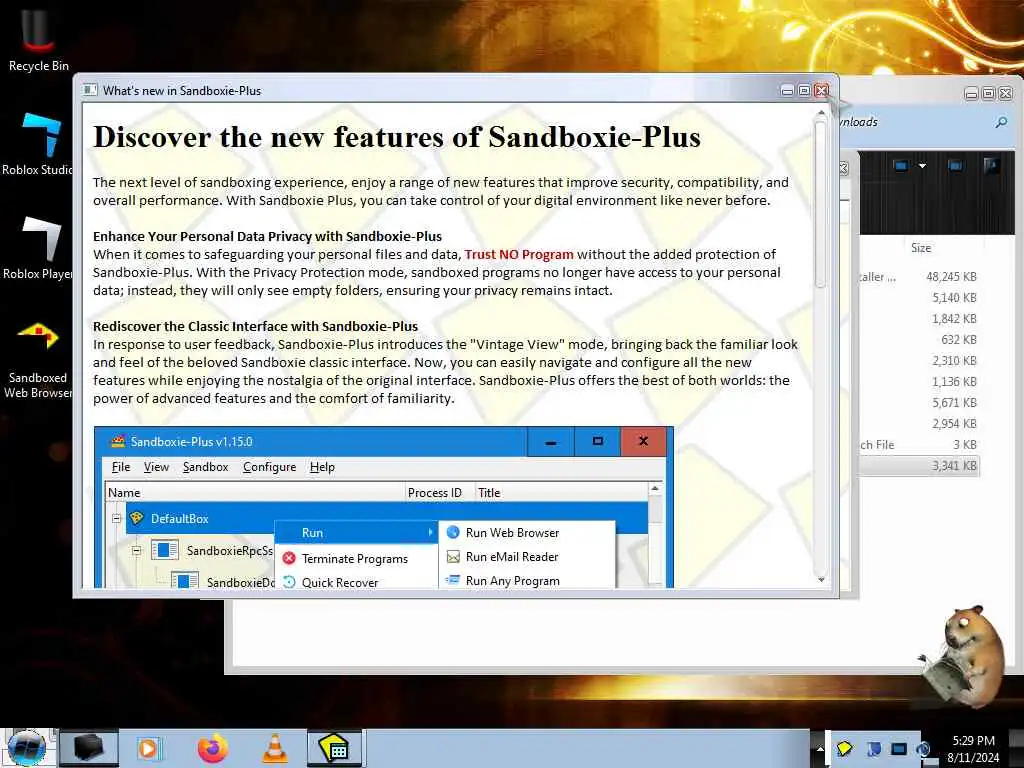The width and height of the screenshot is (1024, 768).
Task: Launch VLC media player from the taskbar
Action: 275,748
